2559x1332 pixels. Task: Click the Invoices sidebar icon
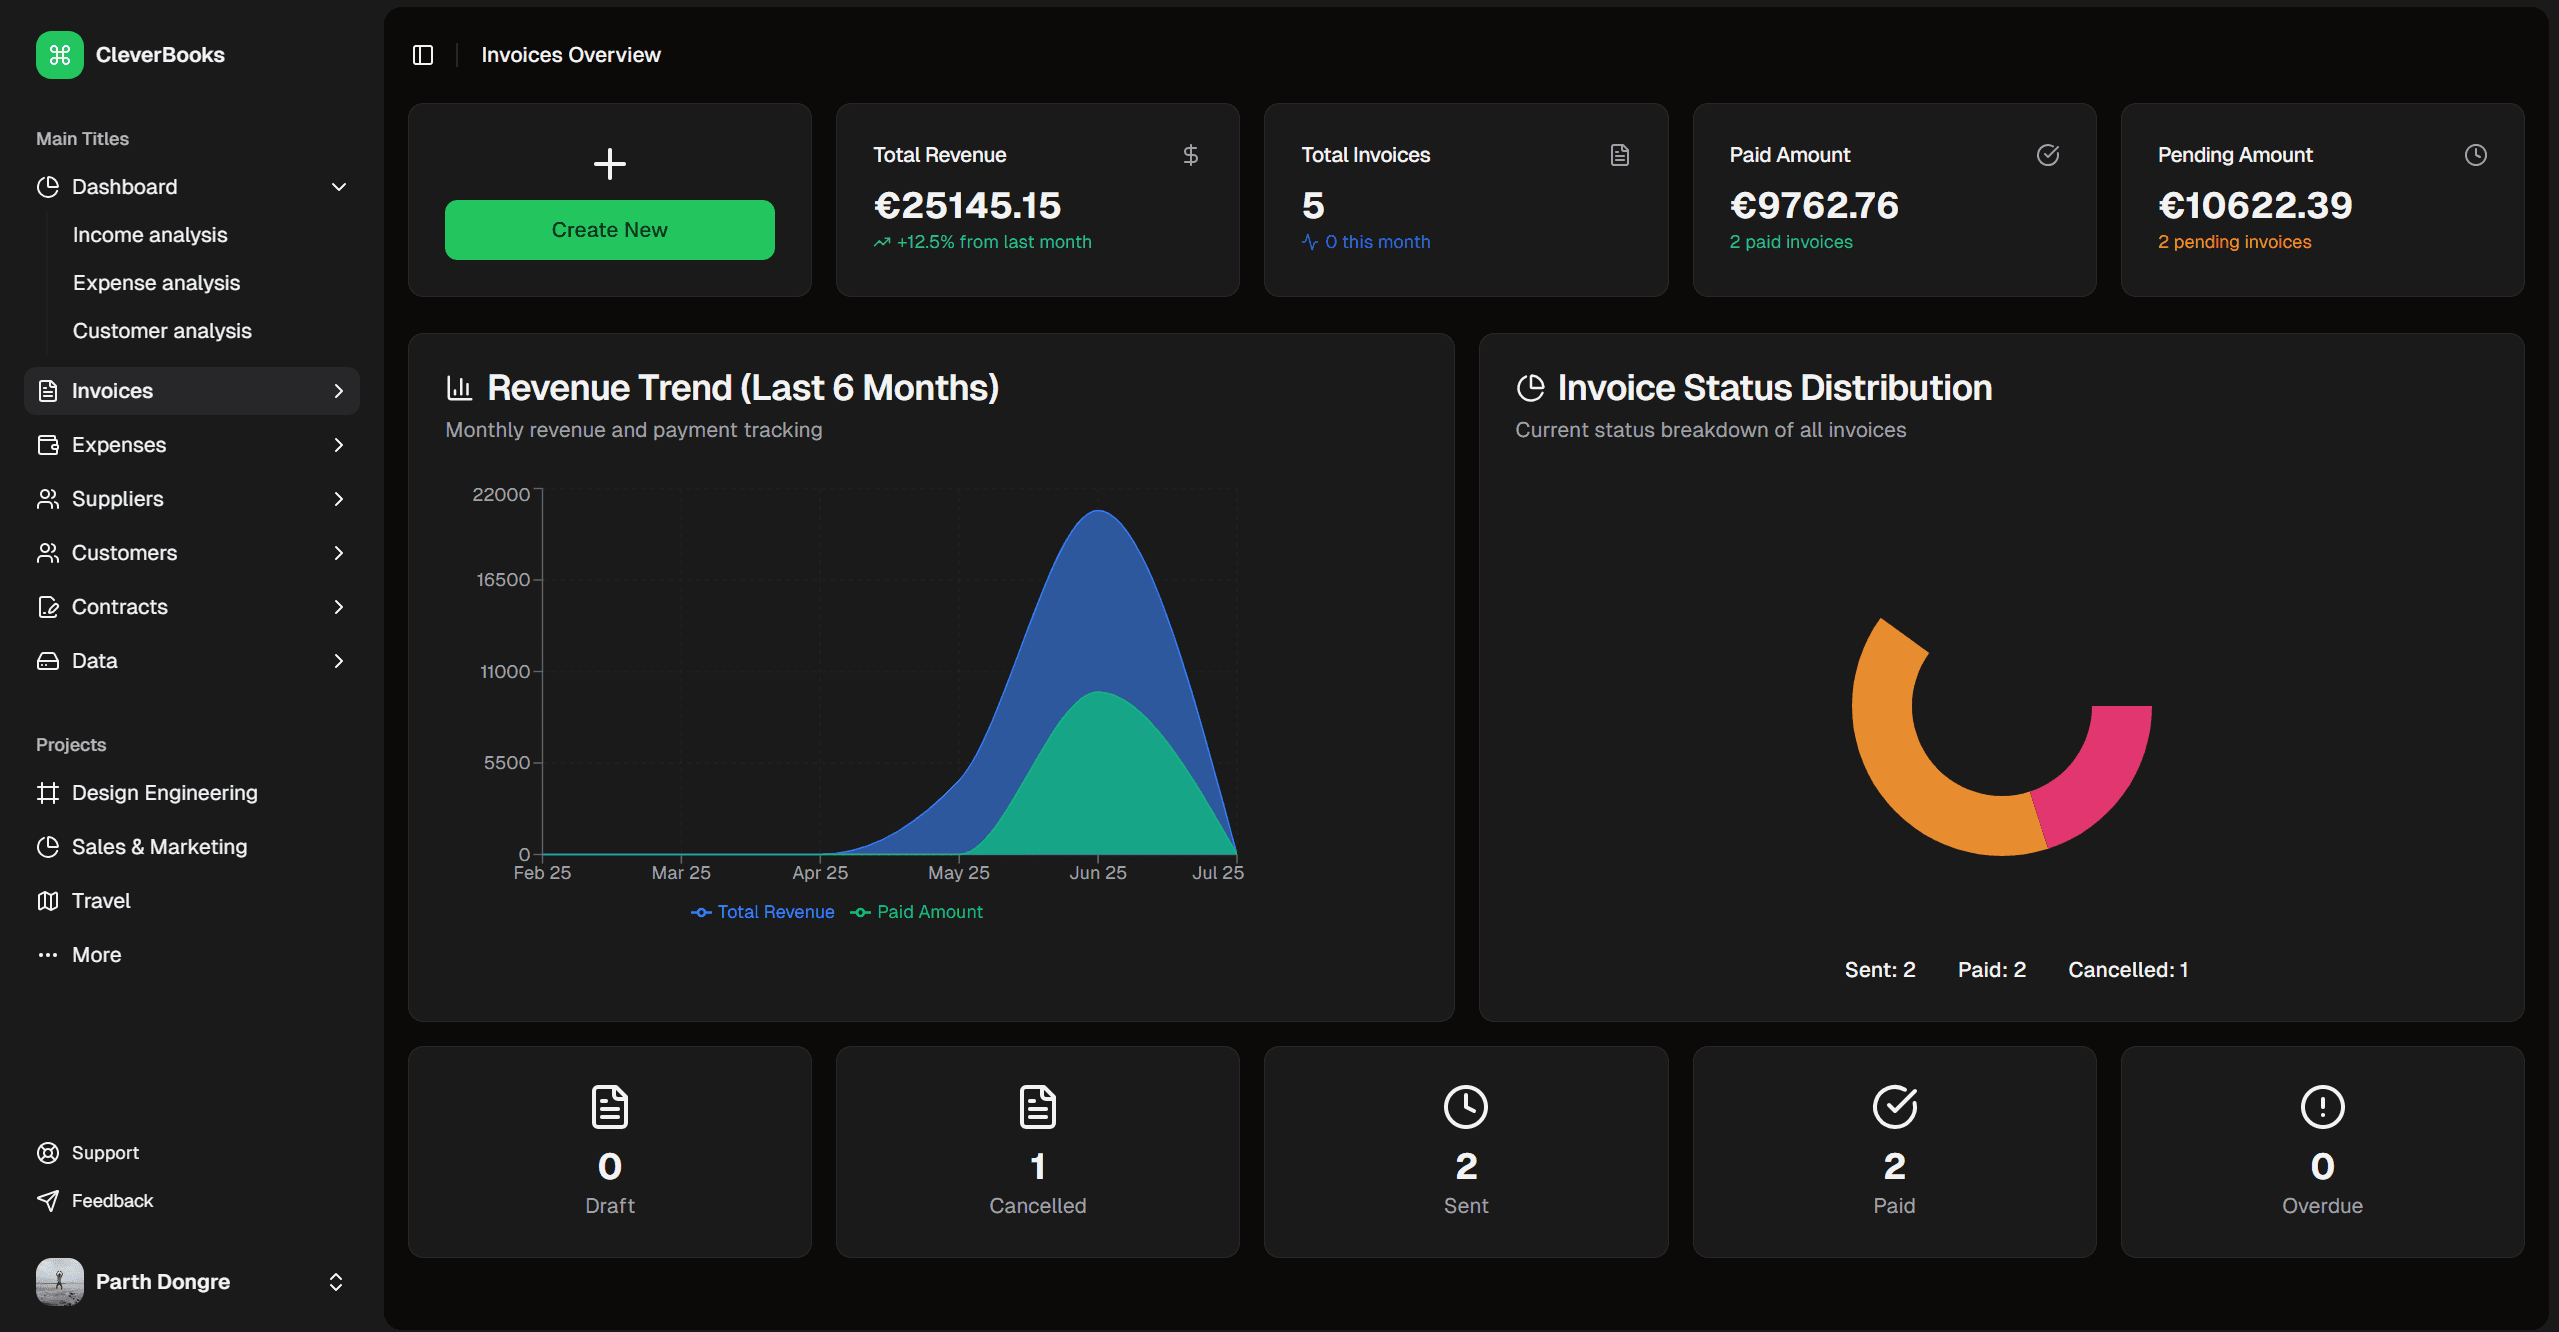click(48, 390)
